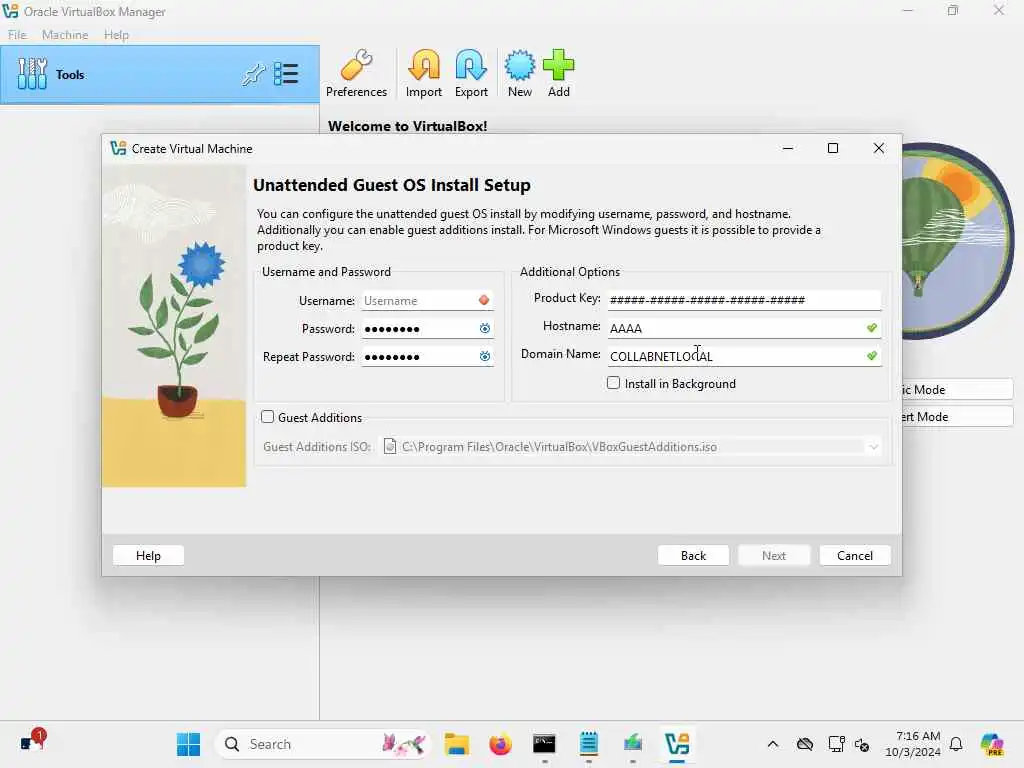Open the Help menu in menu bar
The width and height of the screenshot is (1024, 768).
click(x=116, y=35)
